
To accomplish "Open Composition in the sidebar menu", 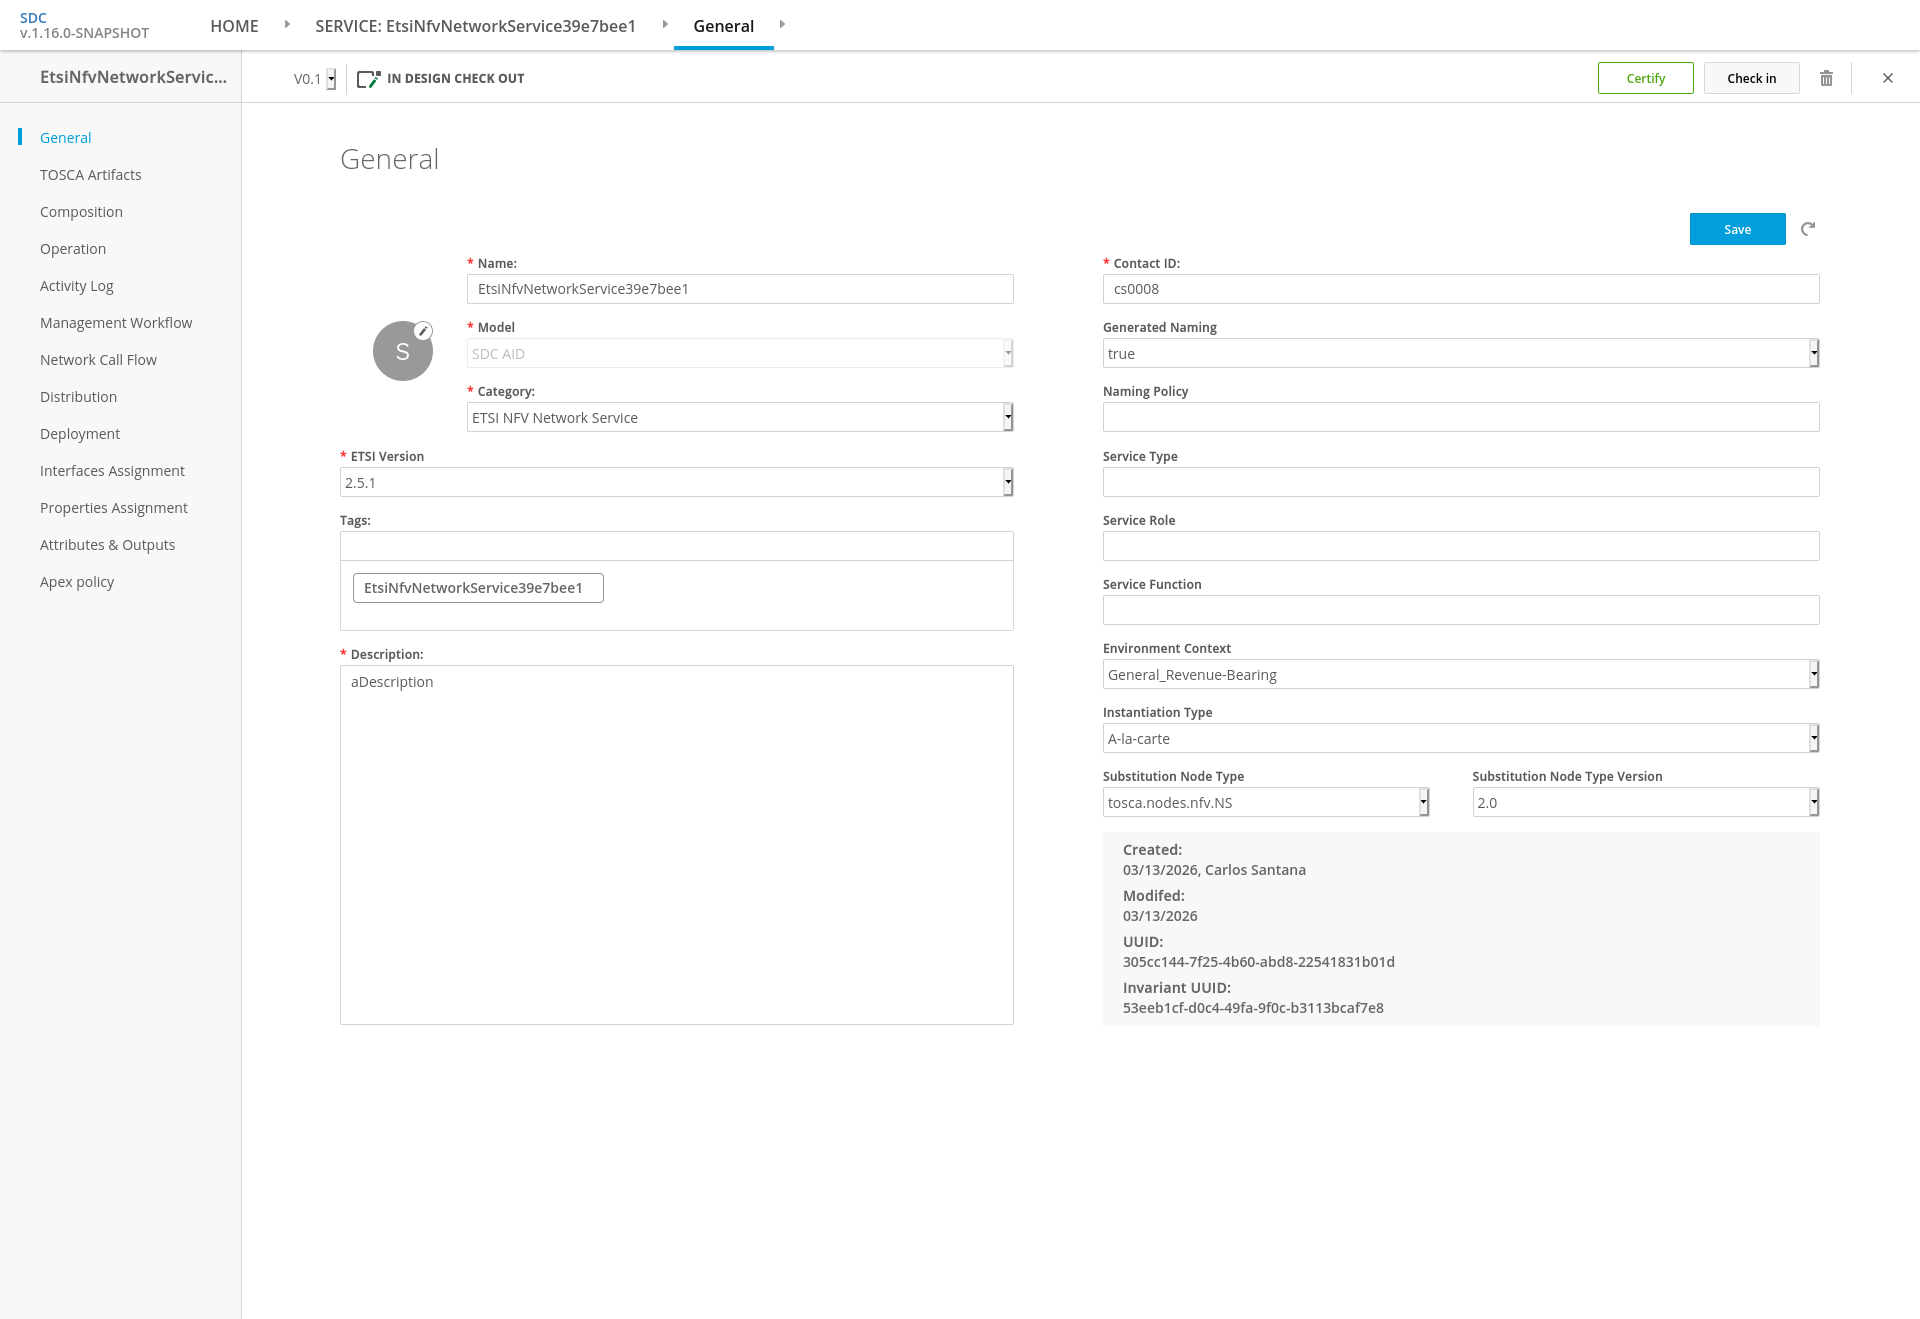I will [x=81, y=212].
